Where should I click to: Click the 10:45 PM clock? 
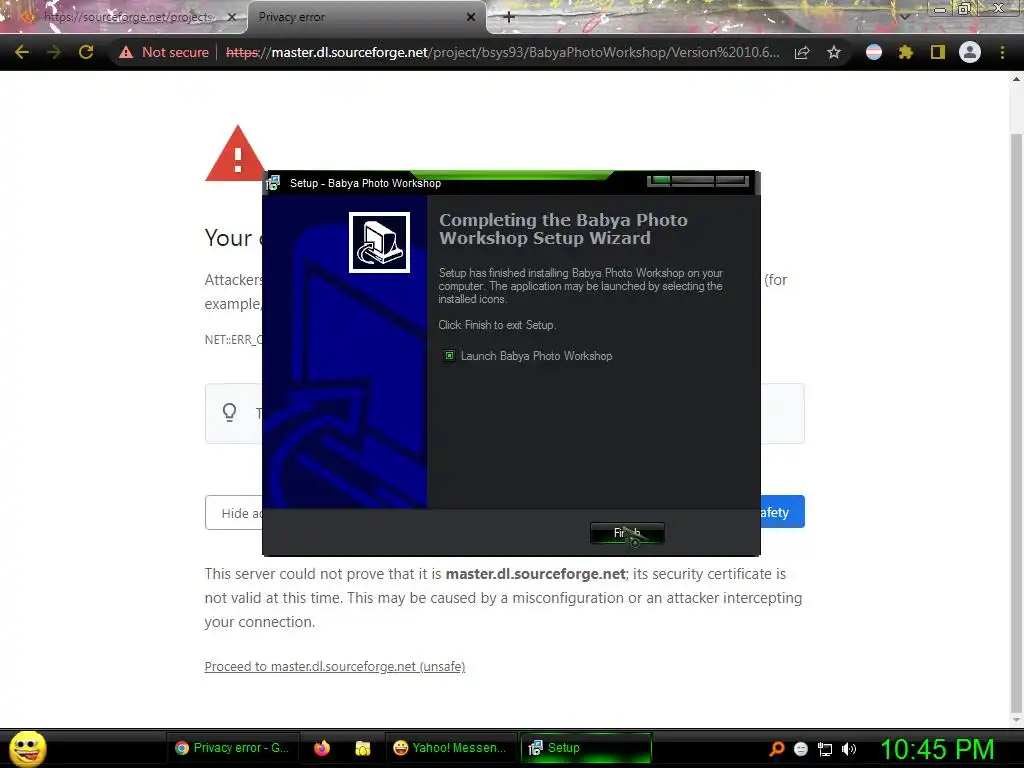(x=937, y=749)
